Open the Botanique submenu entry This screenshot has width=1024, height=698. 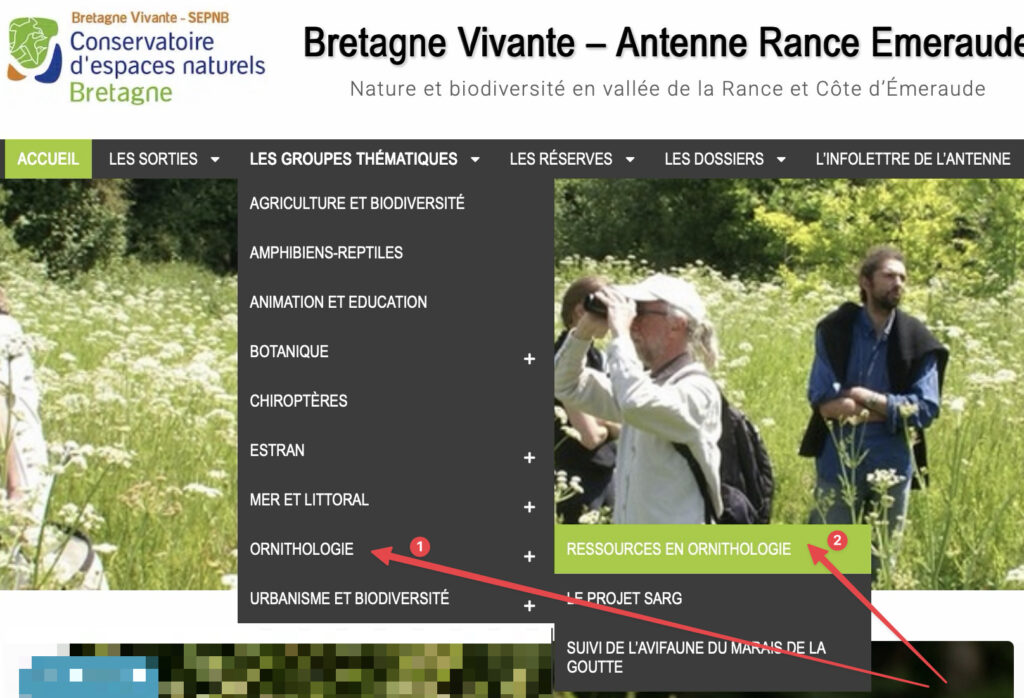point(289,351)
